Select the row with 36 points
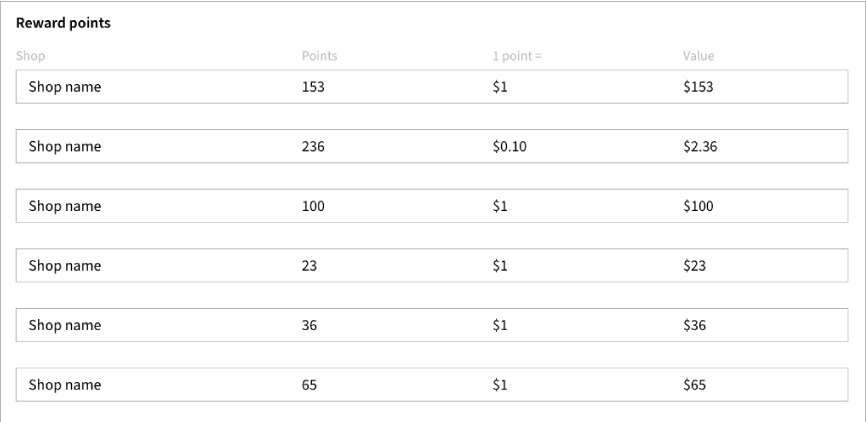 (x=432, y=325)
